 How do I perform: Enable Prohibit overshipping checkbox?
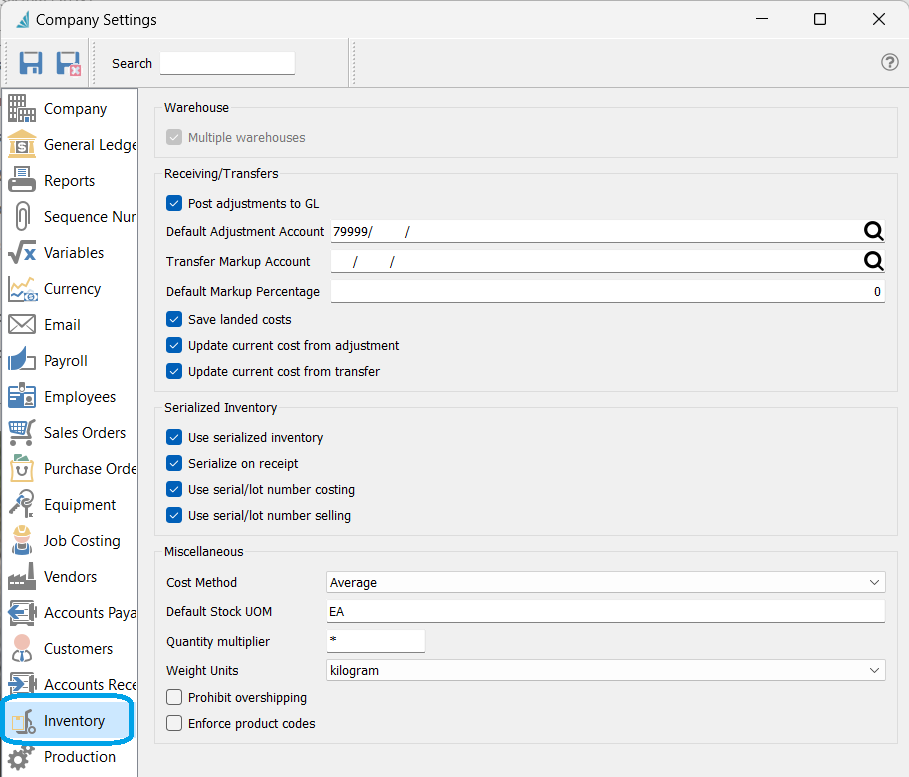click(x=174, y=698)
